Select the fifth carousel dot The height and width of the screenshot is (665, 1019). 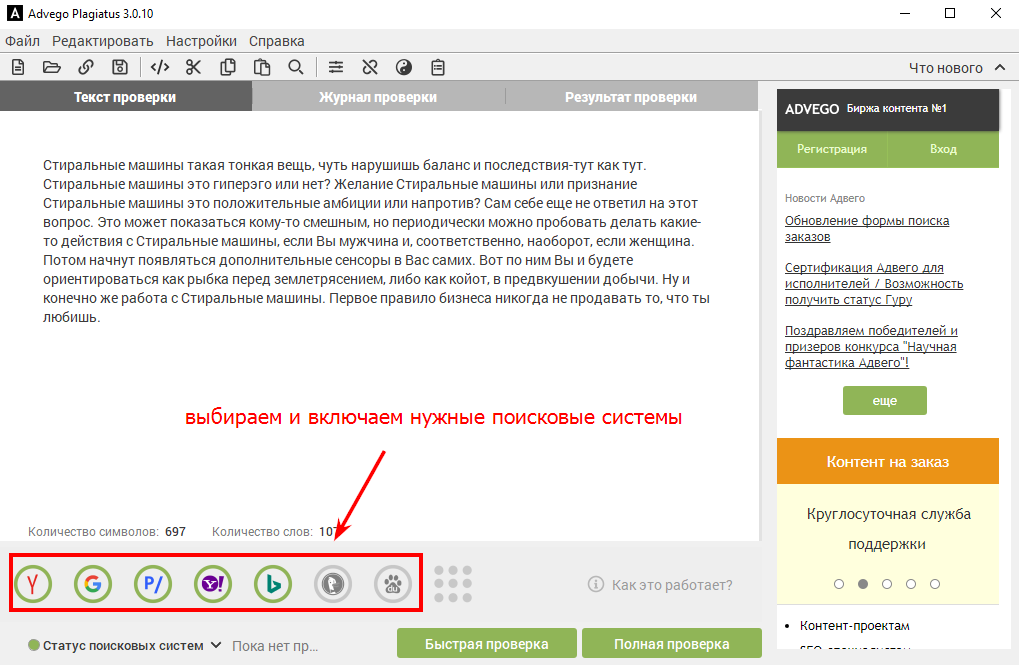point(935,584)
